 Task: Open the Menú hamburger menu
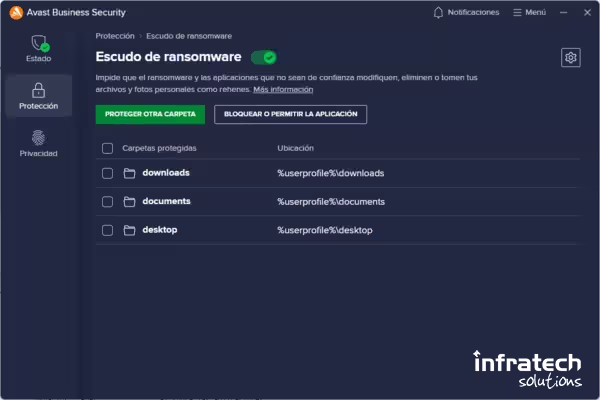tap(530, 13)
